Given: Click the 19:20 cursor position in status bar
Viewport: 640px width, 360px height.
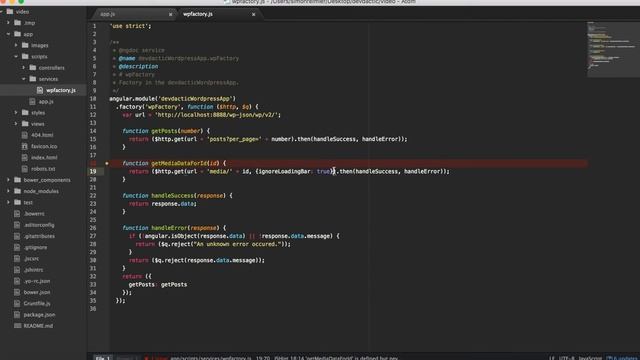Looking at the screenshot, I should (x=263, y=358).
